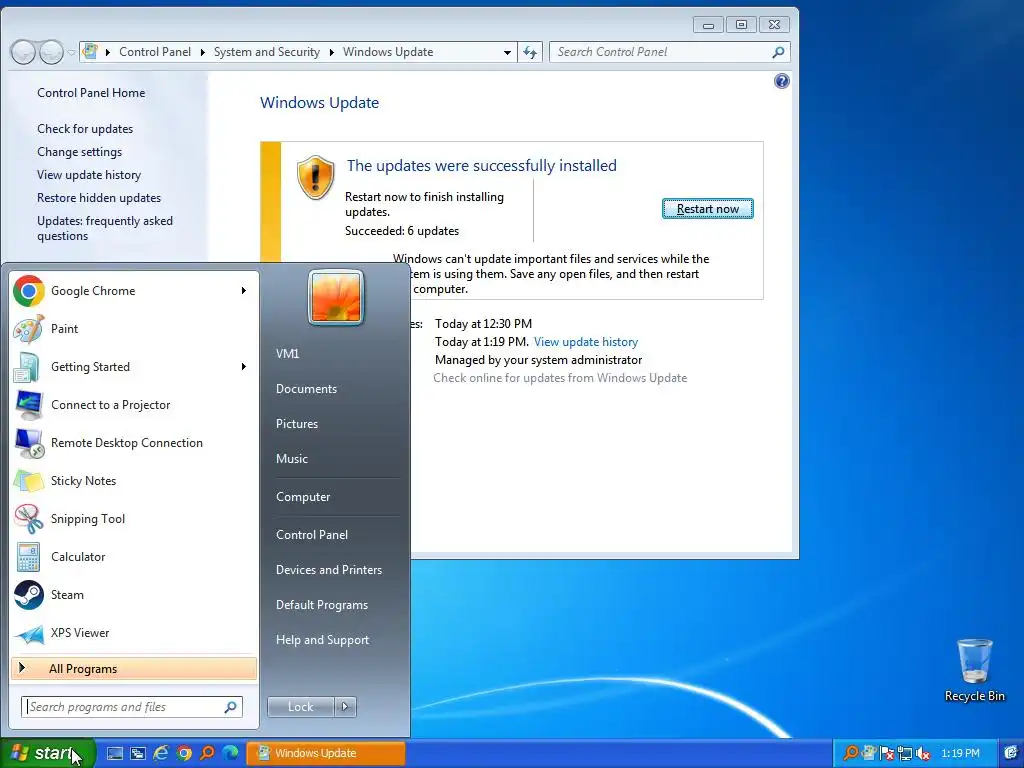Expand All Programs in the Start menu

(x=134, y=668)
